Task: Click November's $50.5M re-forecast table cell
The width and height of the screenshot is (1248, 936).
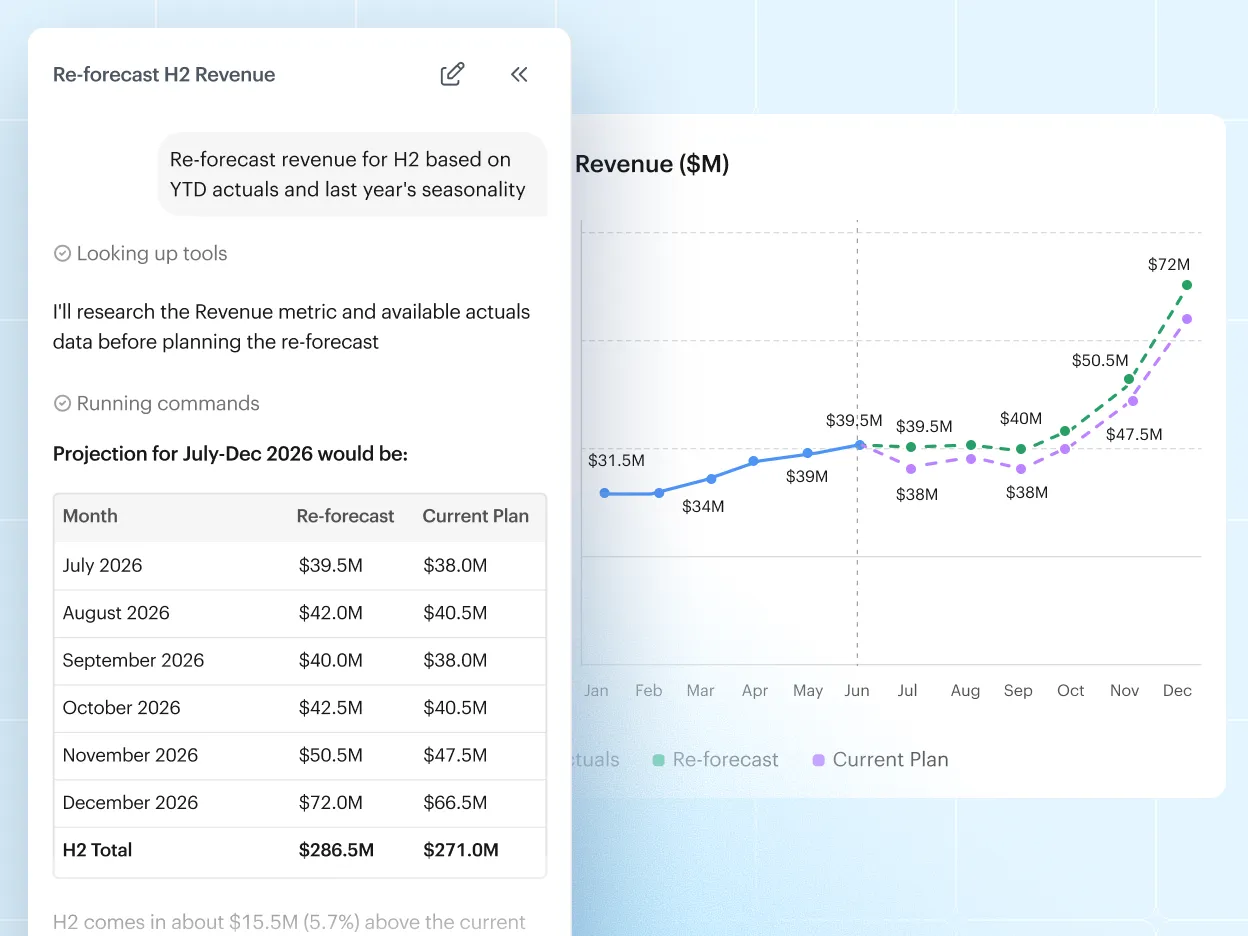Action: (x=330, y=755)
